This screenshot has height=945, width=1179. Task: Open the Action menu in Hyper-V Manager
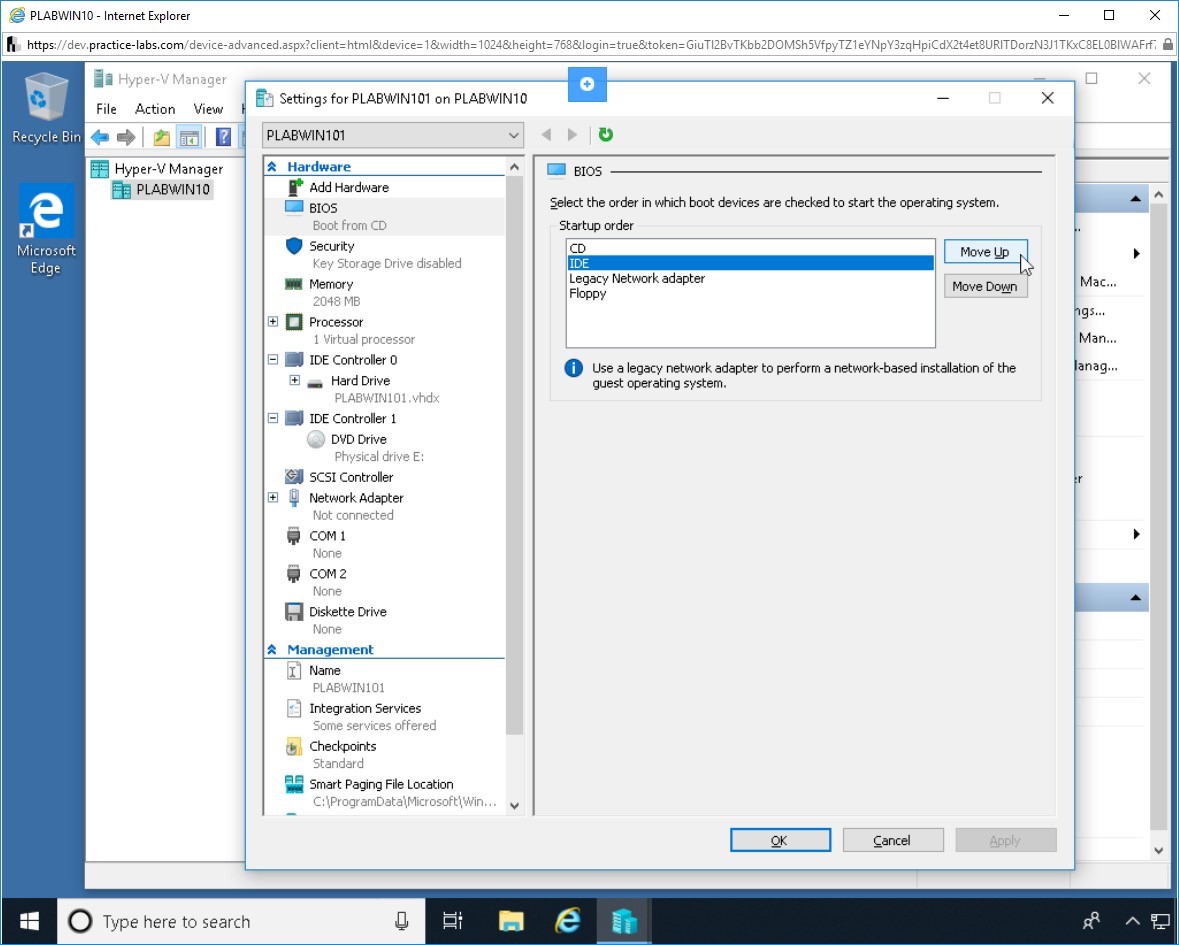(155, 109)
